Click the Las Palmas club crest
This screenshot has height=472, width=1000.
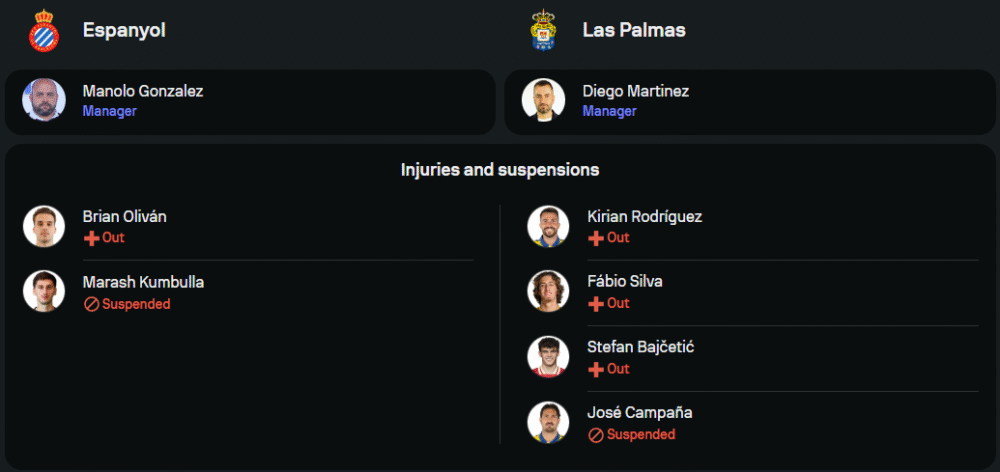[543, 30]
